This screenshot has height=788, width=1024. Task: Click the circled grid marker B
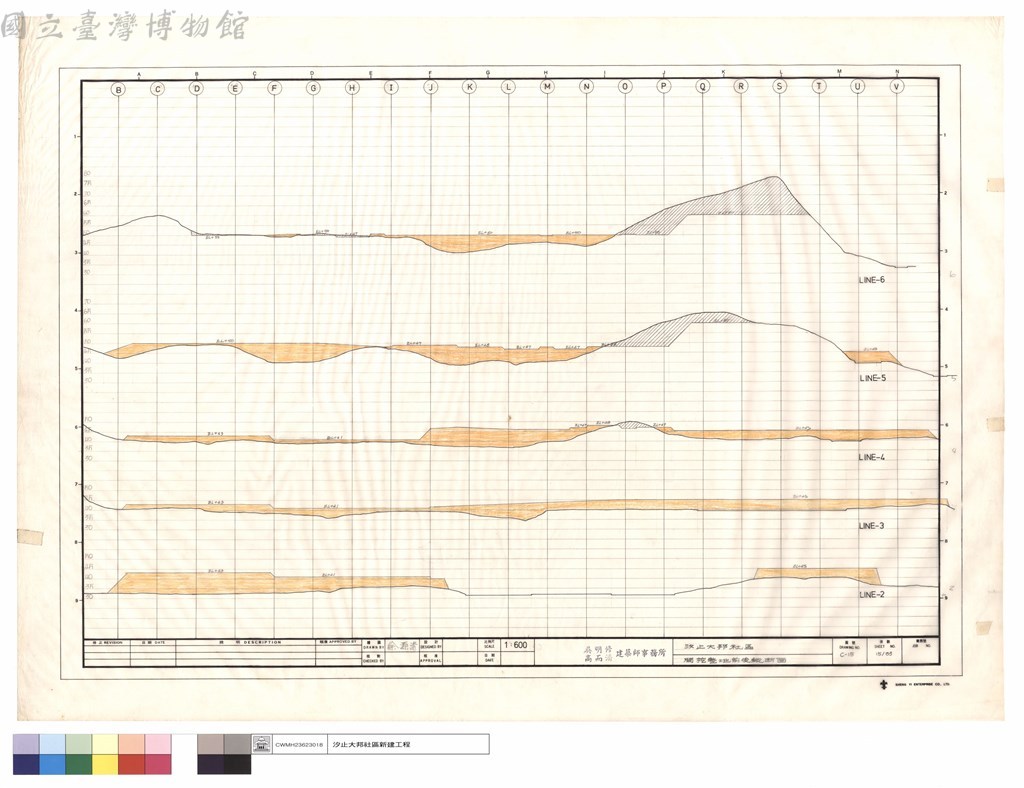pyautogui.click(x=118, y=89)
